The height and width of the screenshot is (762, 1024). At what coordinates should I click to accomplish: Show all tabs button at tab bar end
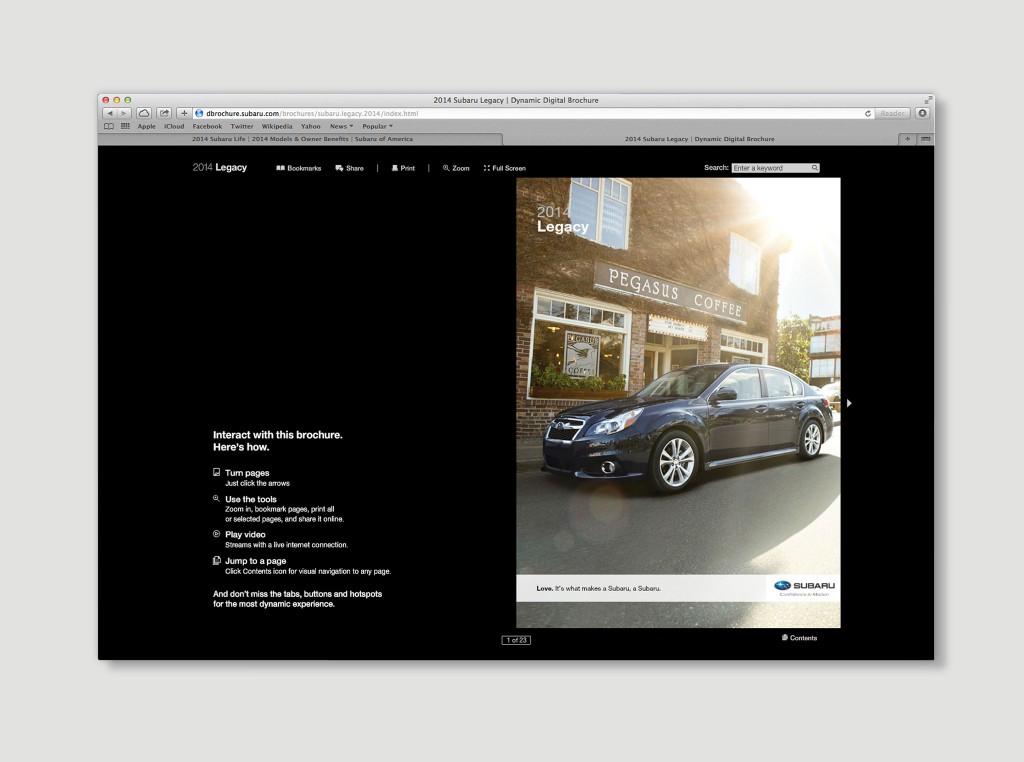point(925,139)
